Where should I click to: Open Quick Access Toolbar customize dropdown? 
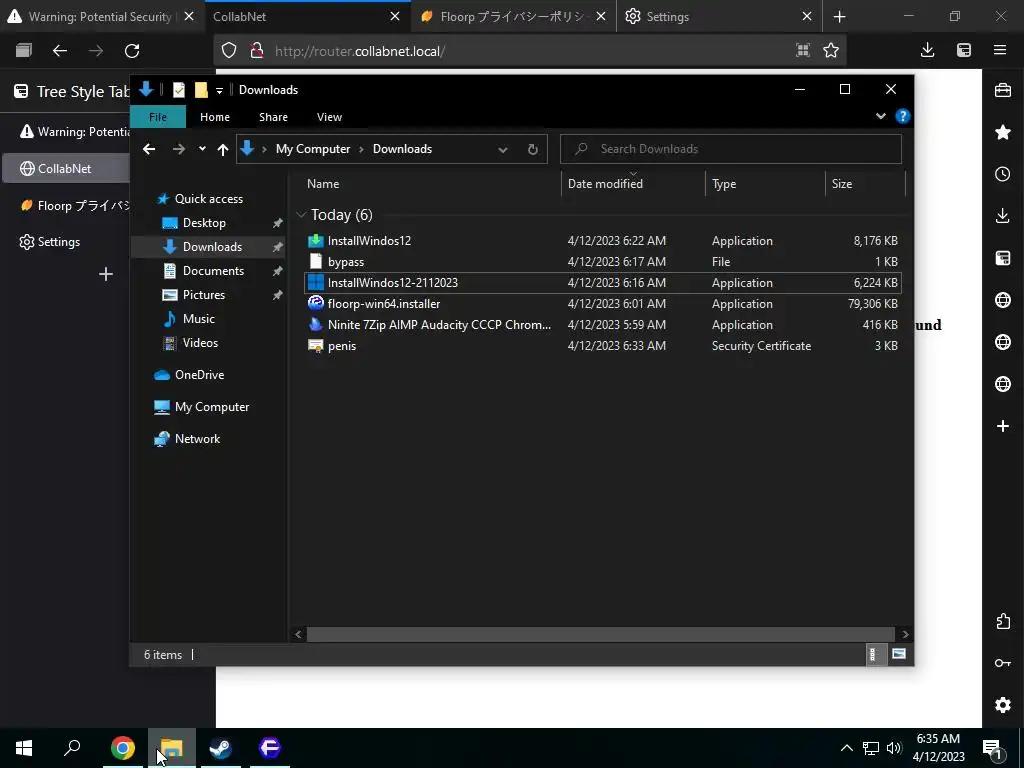219,90
